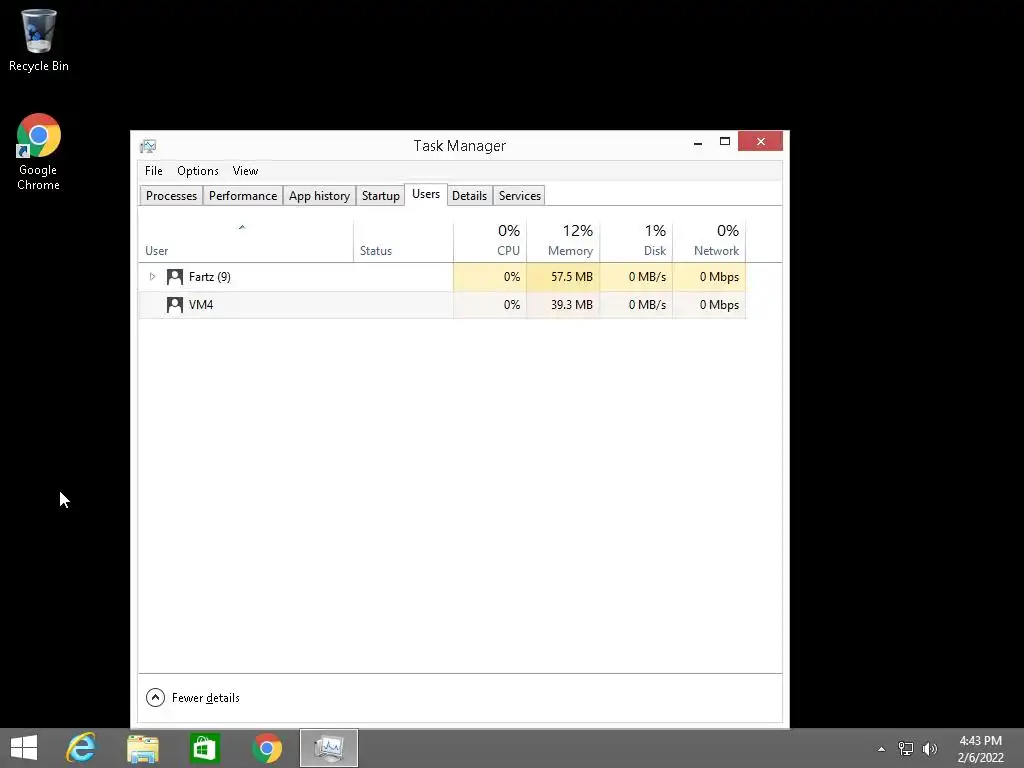Open the Windows Store taskbar icon

point(204,748)
